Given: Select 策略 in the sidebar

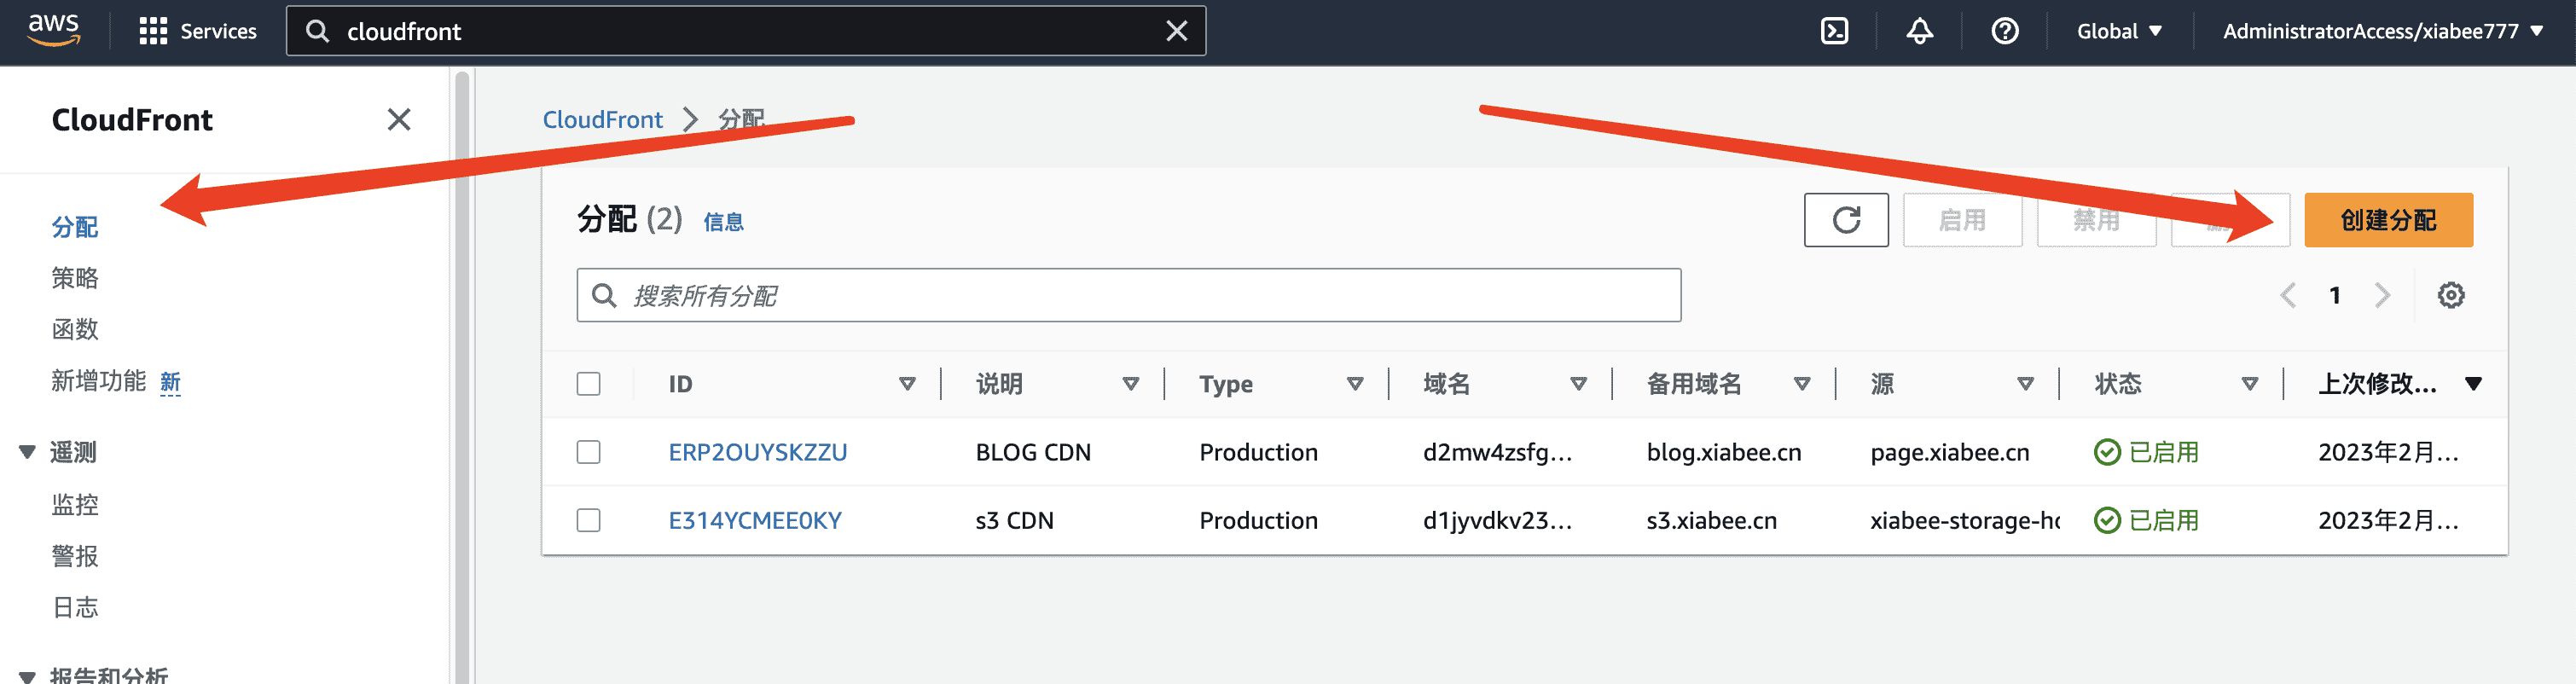Looking at the screenshot, I should [75, 278].
